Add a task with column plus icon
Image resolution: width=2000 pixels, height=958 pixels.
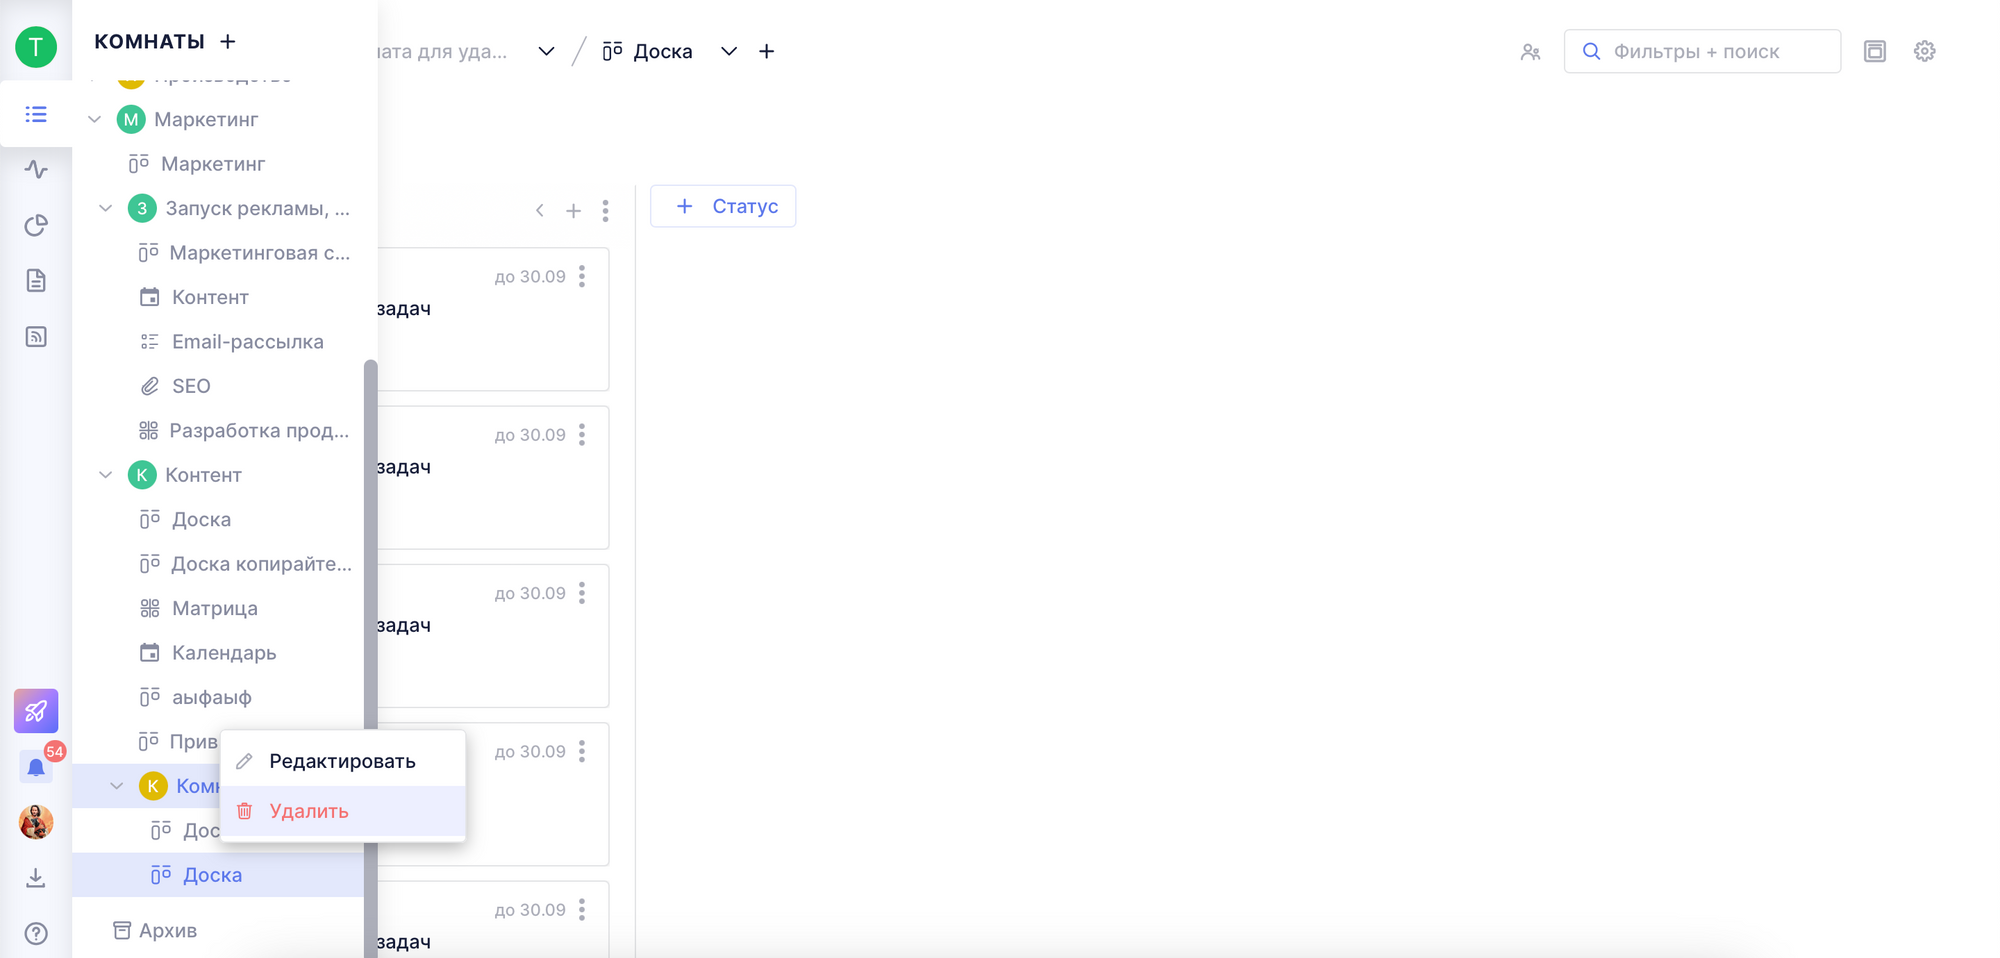tap(573, 210)
